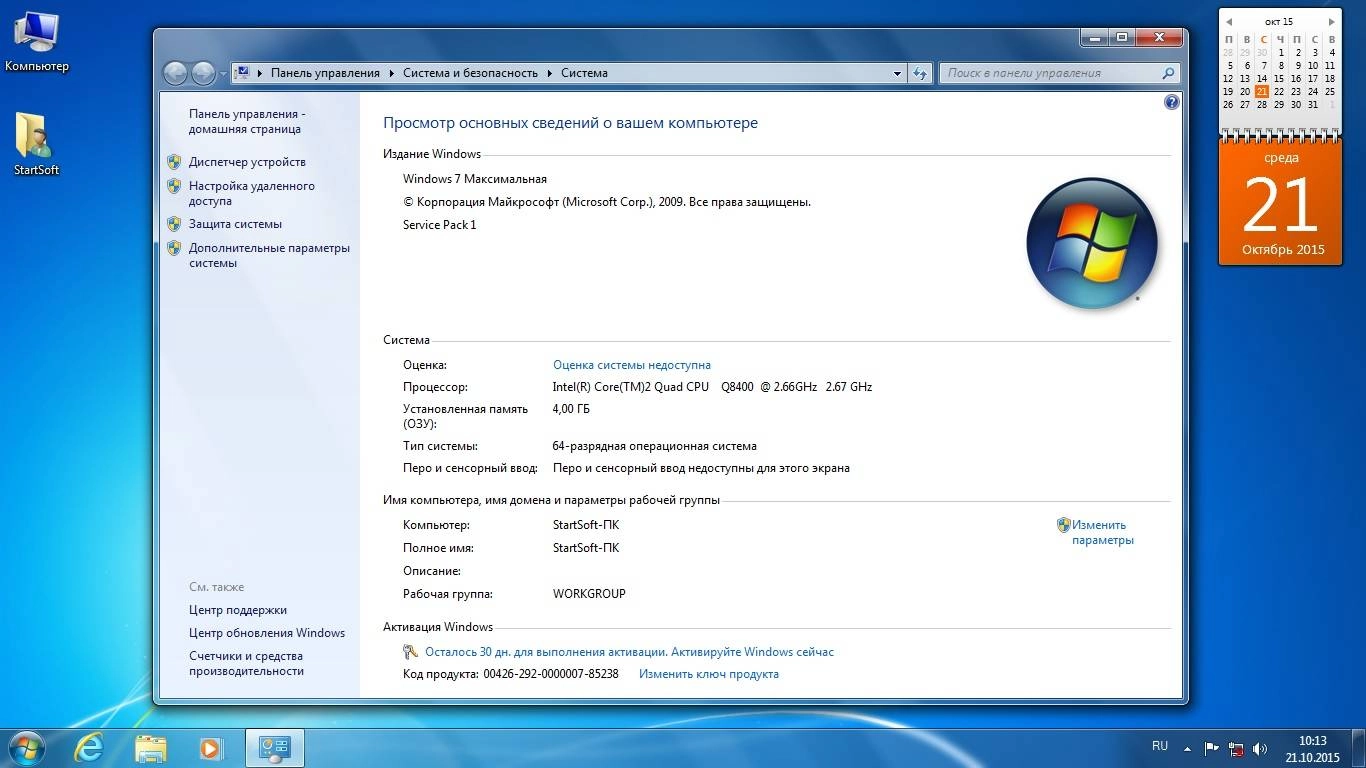Select highlighted date 21 in the mini calendar

1262,92
